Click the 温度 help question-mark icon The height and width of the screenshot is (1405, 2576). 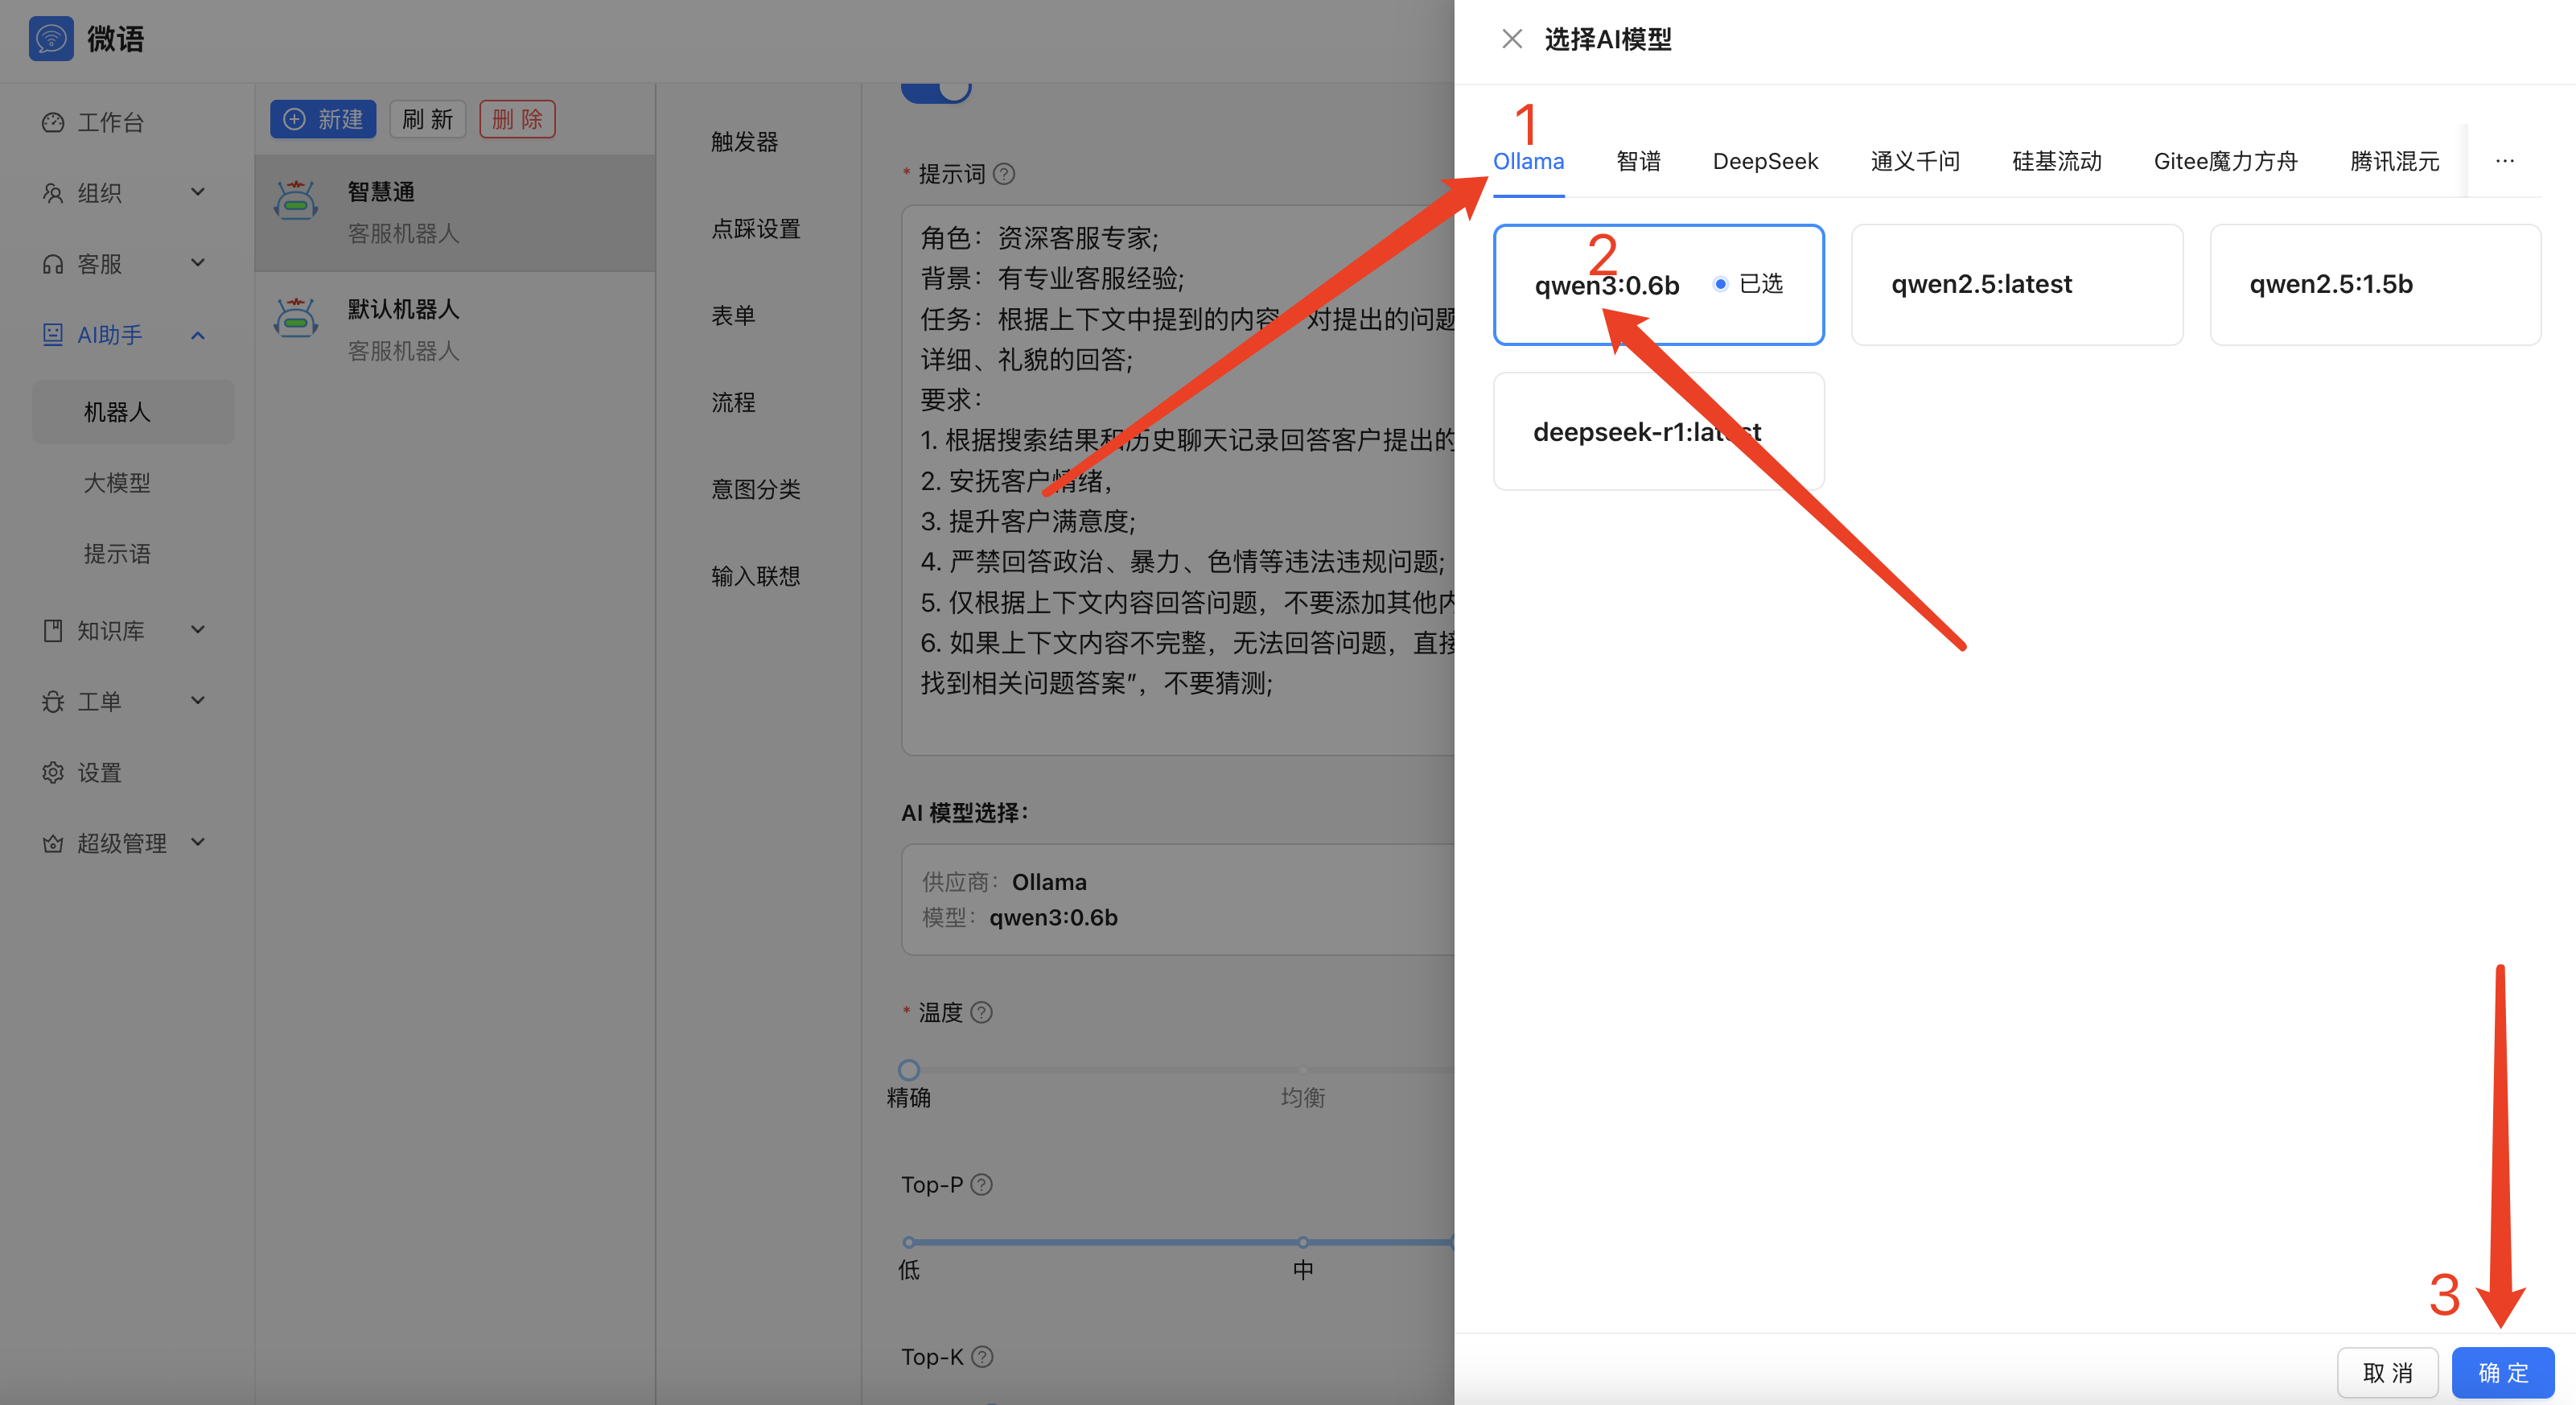[x=981, y=1012]
